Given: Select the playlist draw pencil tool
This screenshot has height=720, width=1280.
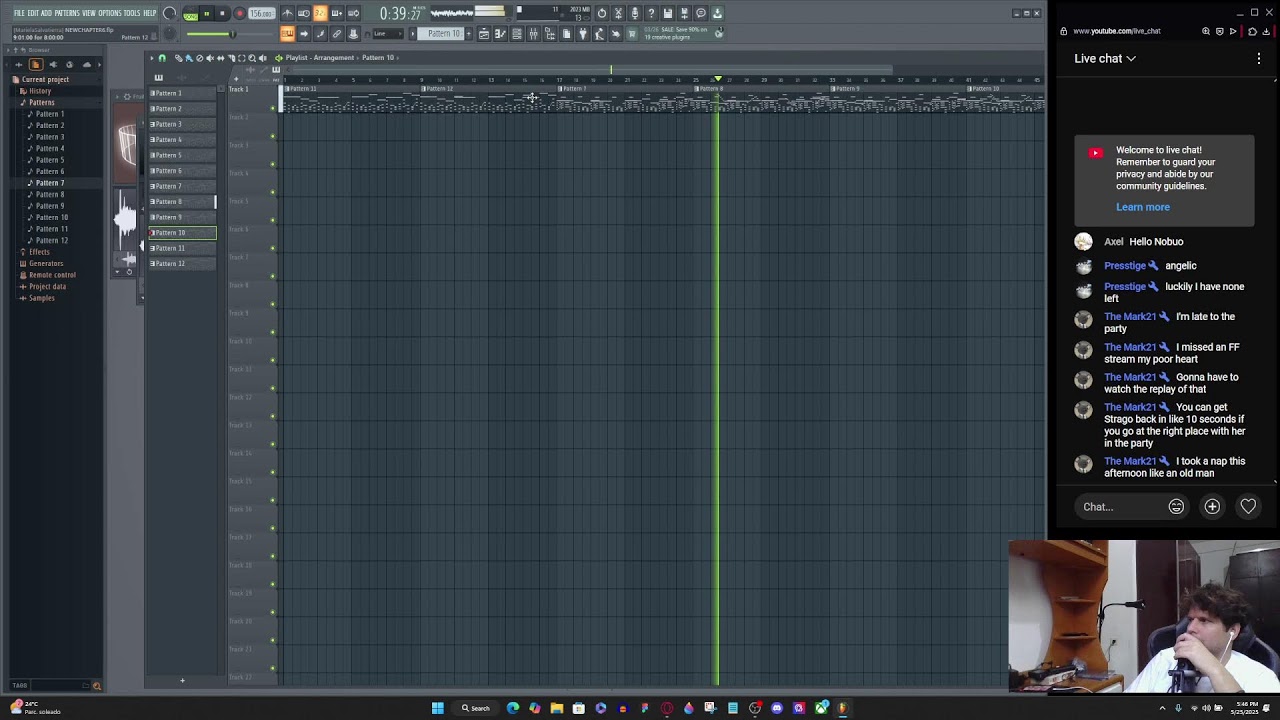Looking at the screenshot, I should point(178,58).
